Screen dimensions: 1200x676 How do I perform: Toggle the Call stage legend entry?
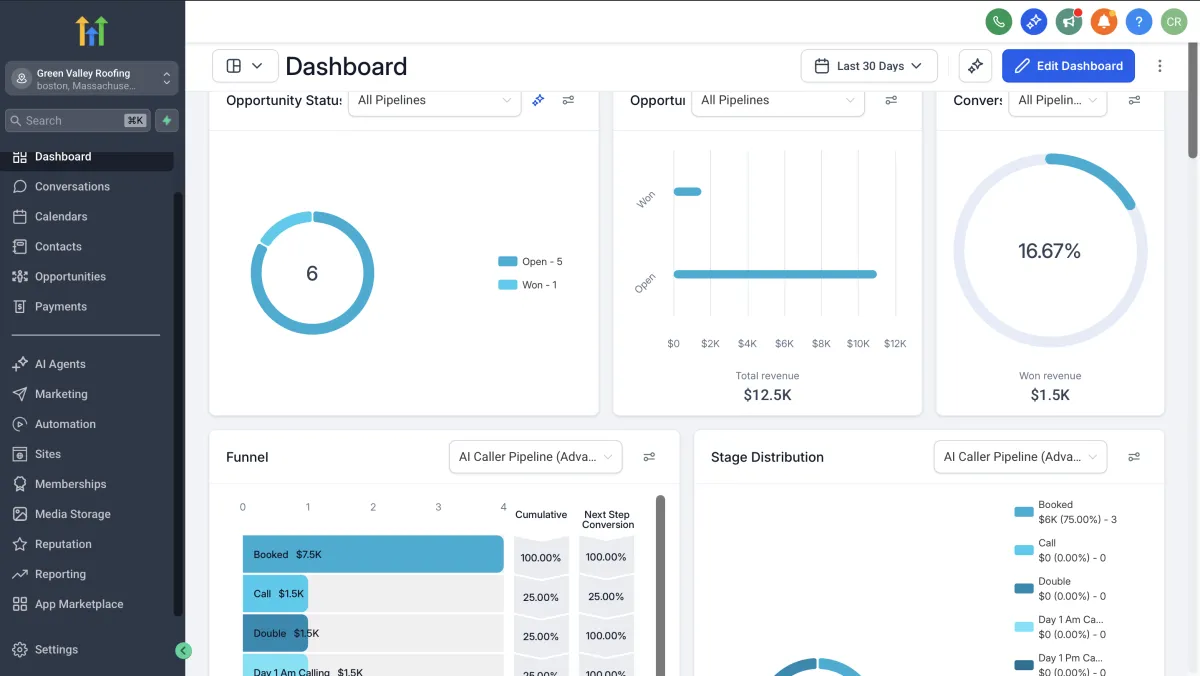[1060, 550]
